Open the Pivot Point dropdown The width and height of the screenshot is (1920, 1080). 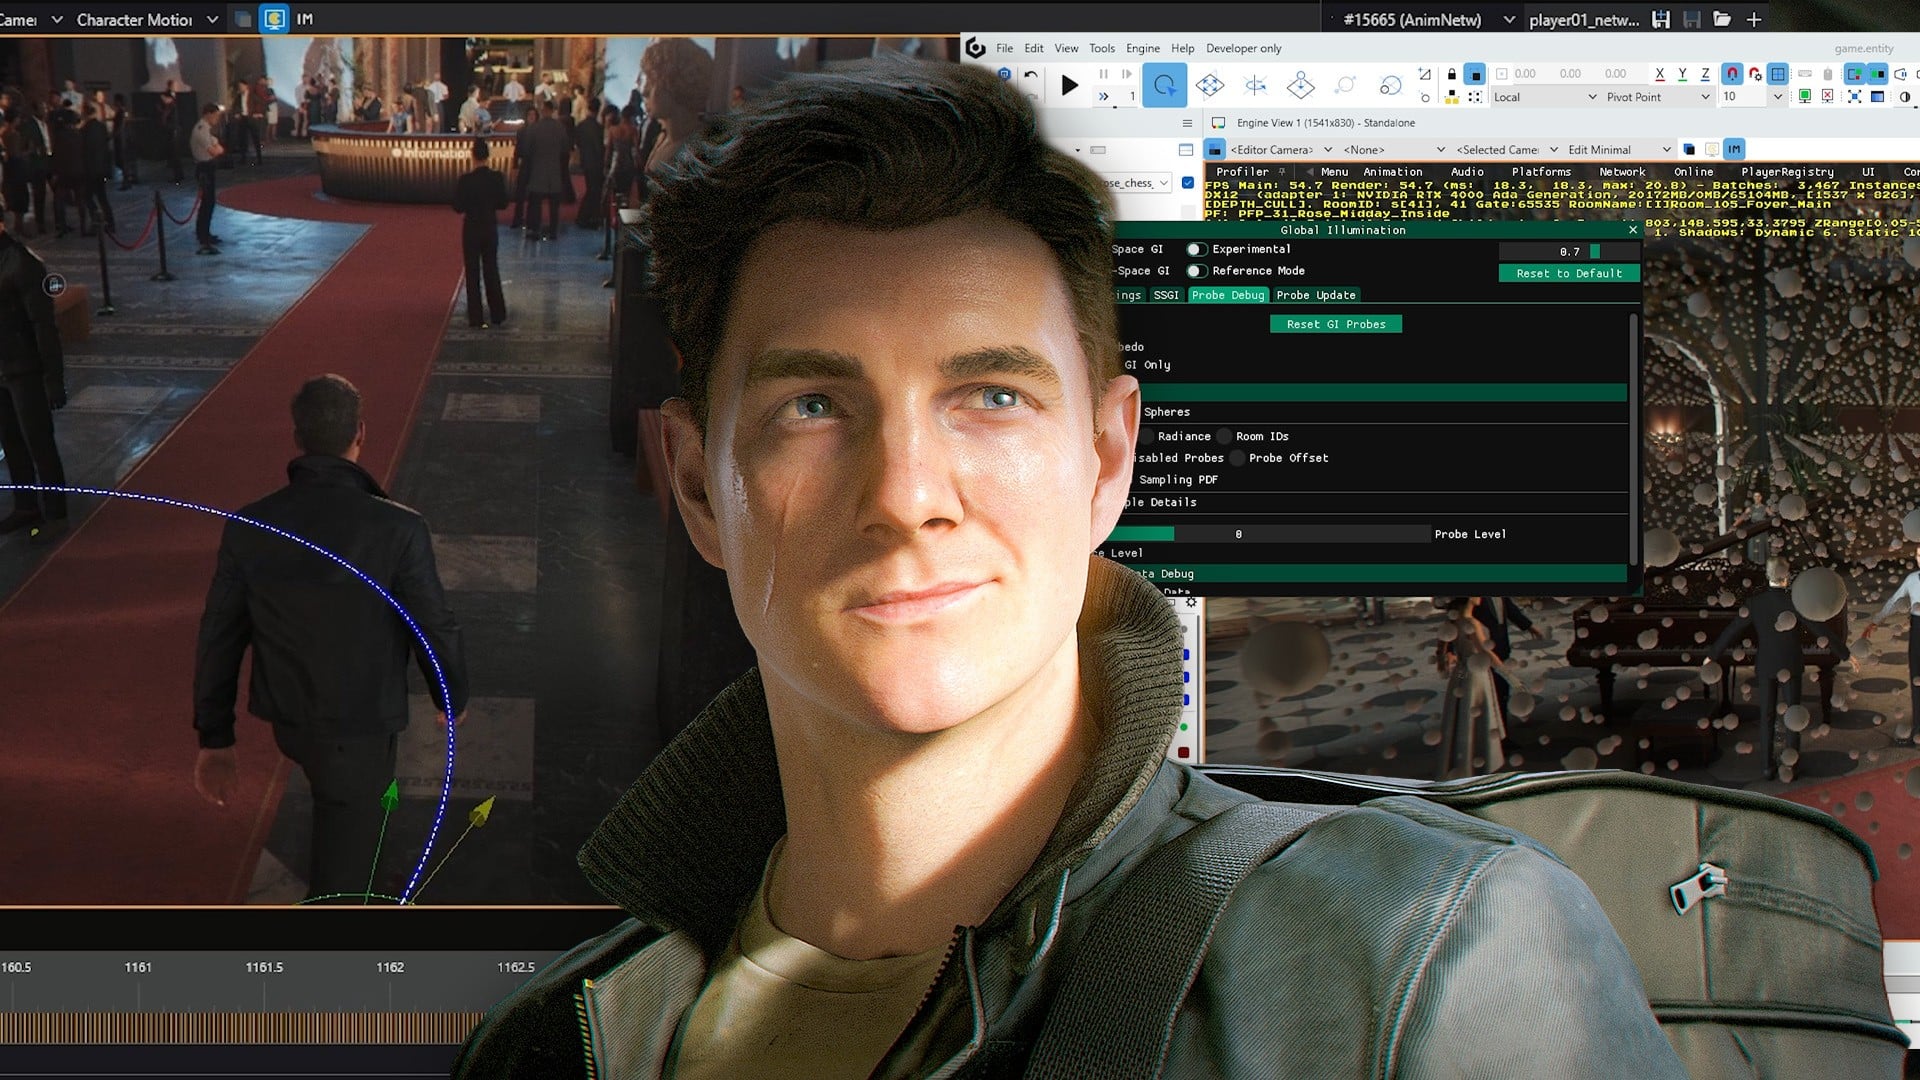[x=1658, y=97]
